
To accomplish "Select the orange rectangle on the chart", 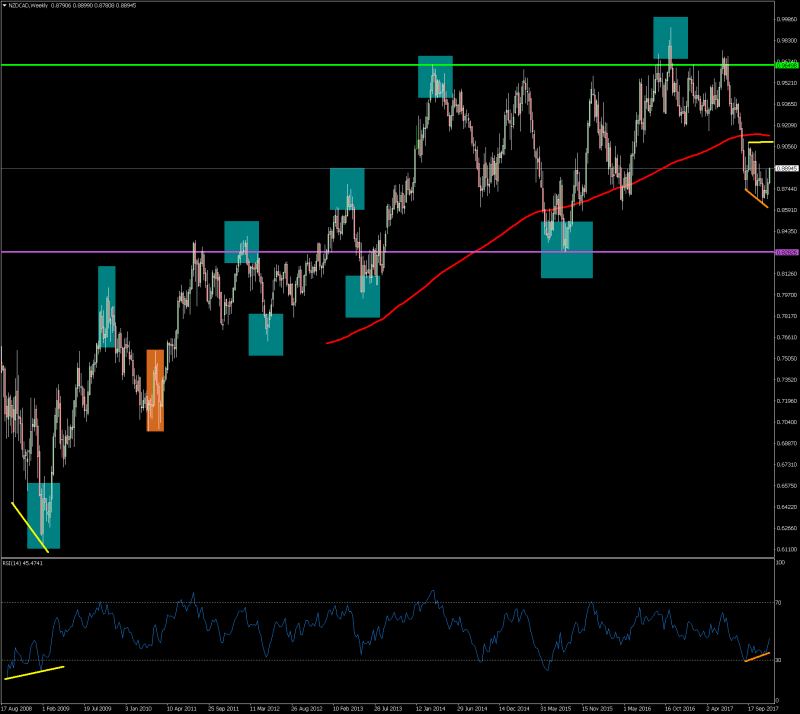I will pyautogui.click(x=155, y=390).
